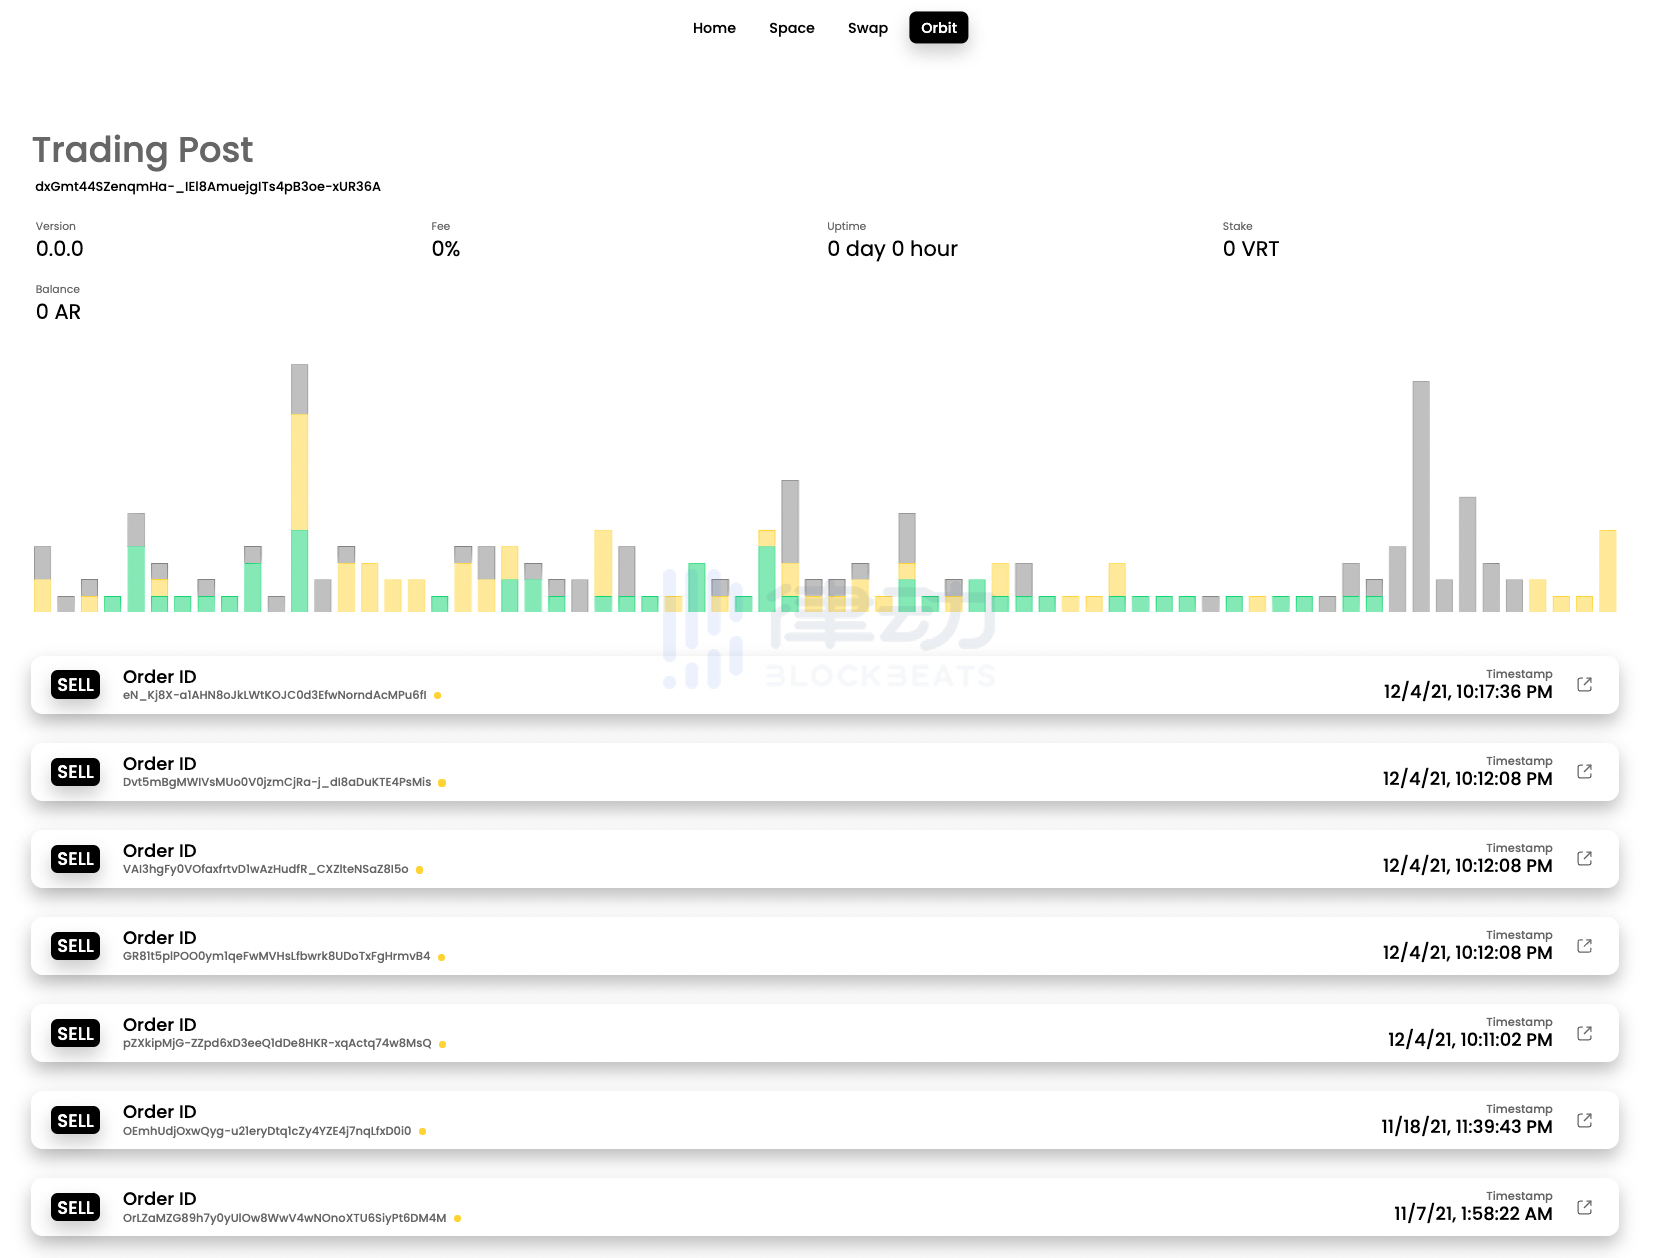Screen dimensions: 1659x1258
Task: Click yellow status dot of order eN_Kj8X
Action: click(x=437, y=695)
